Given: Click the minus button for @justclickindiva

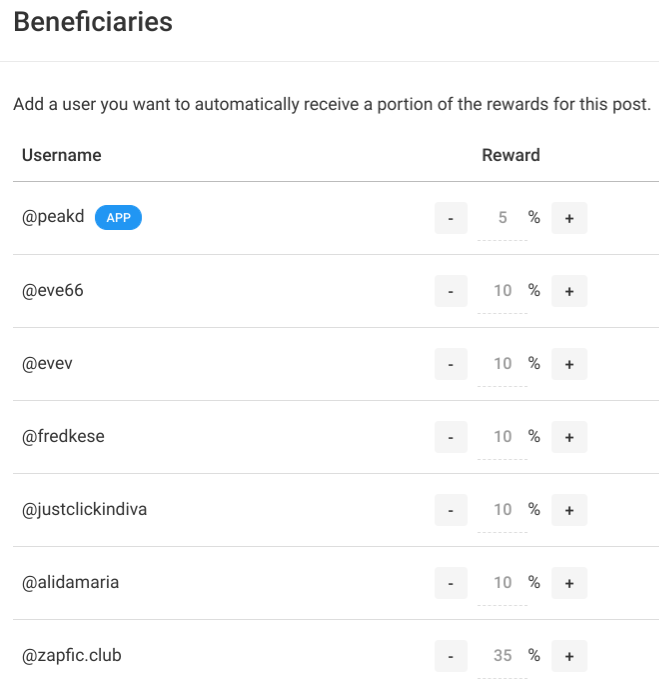Looking at the screenshot, I should [x=451, y=510].
